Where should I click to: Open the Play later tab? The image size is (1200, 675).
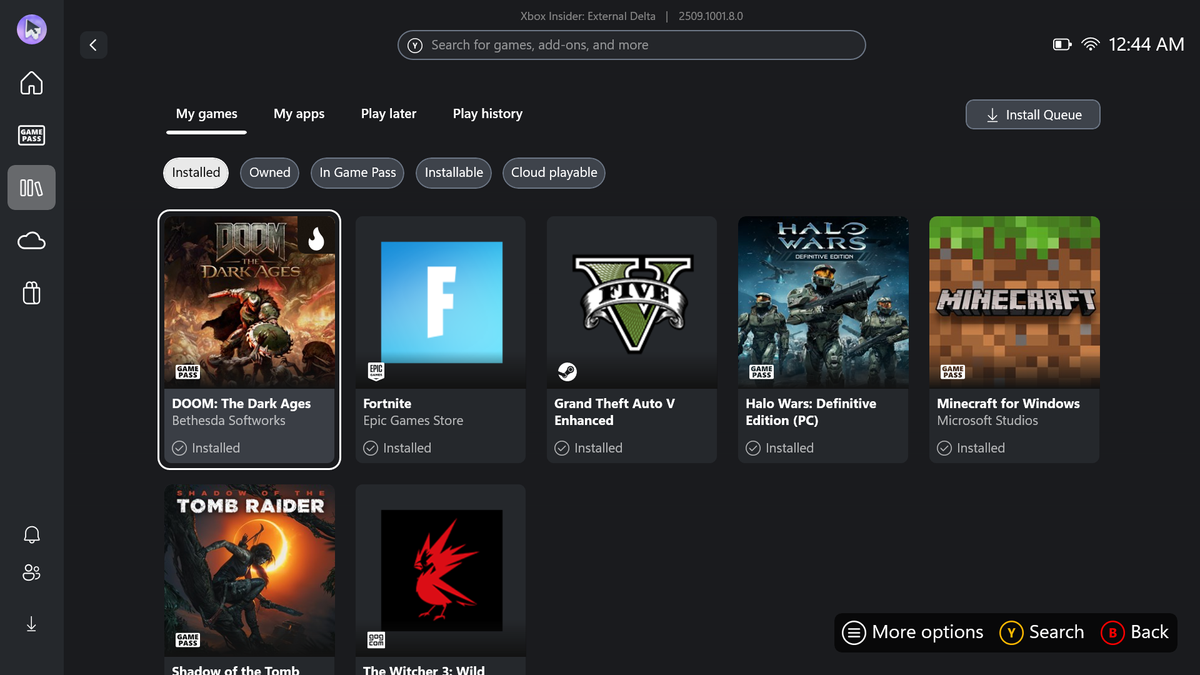pyautogui.click(x=388, y=113)
